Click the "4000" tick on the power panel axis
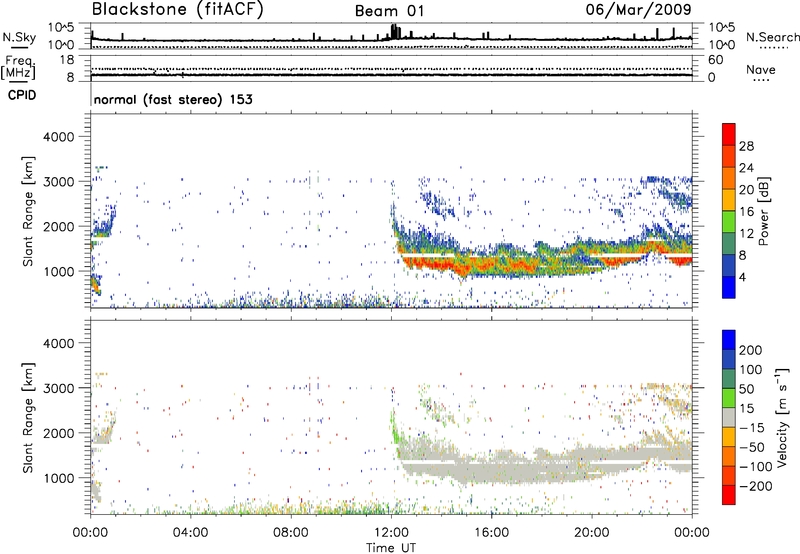 tap(59, 137)
